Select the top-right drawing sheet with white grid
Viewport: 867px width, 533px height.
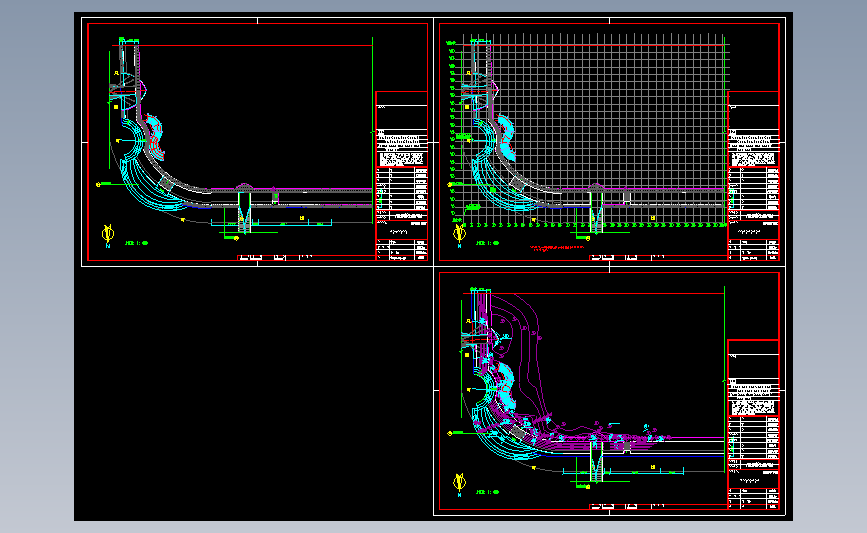[609, 142]
